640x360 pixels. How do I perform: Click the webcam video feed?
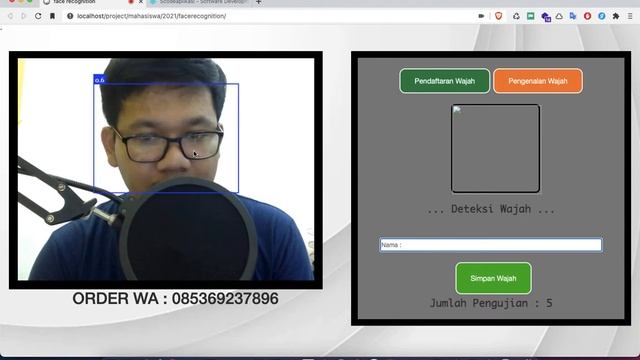pos(166,169)
